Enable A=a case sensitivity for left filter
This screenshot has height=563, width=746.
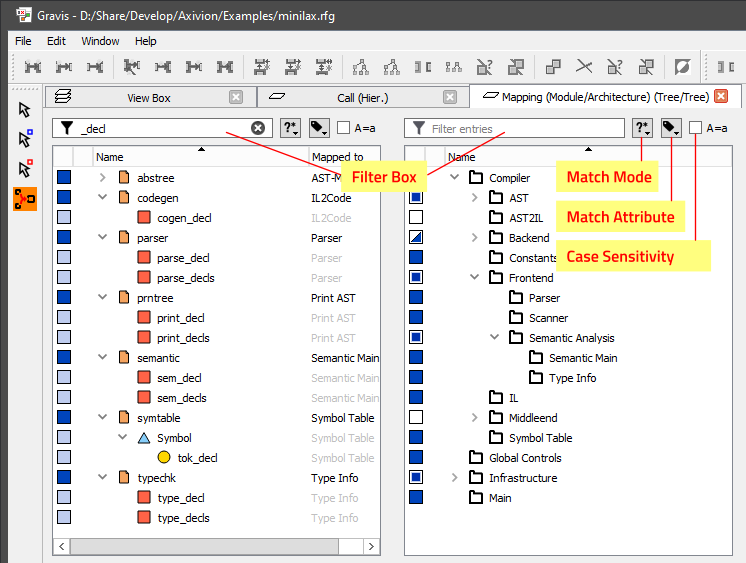pyautogui.click(x=343, y=128)
